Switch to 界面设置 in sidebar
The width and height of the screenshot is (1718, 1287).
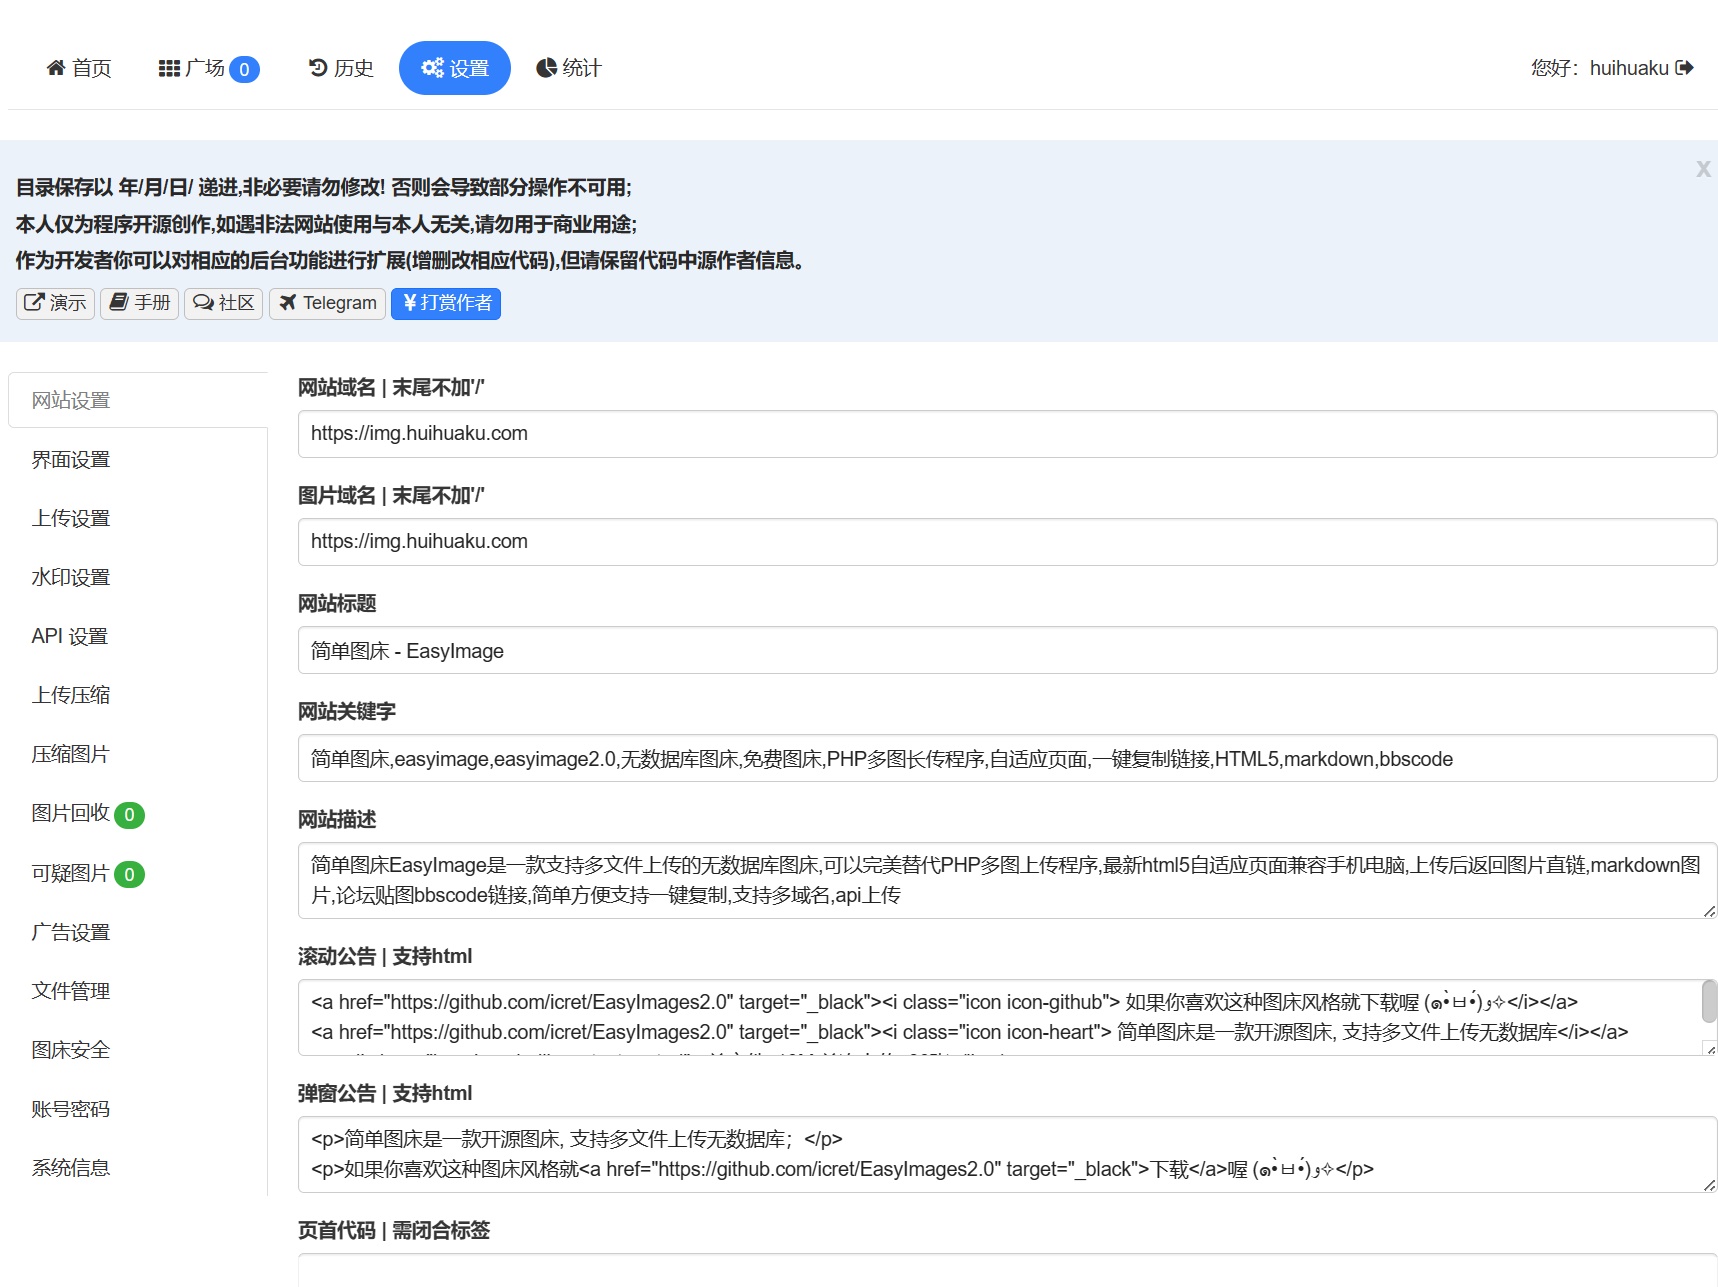click(x=71, y=459)
